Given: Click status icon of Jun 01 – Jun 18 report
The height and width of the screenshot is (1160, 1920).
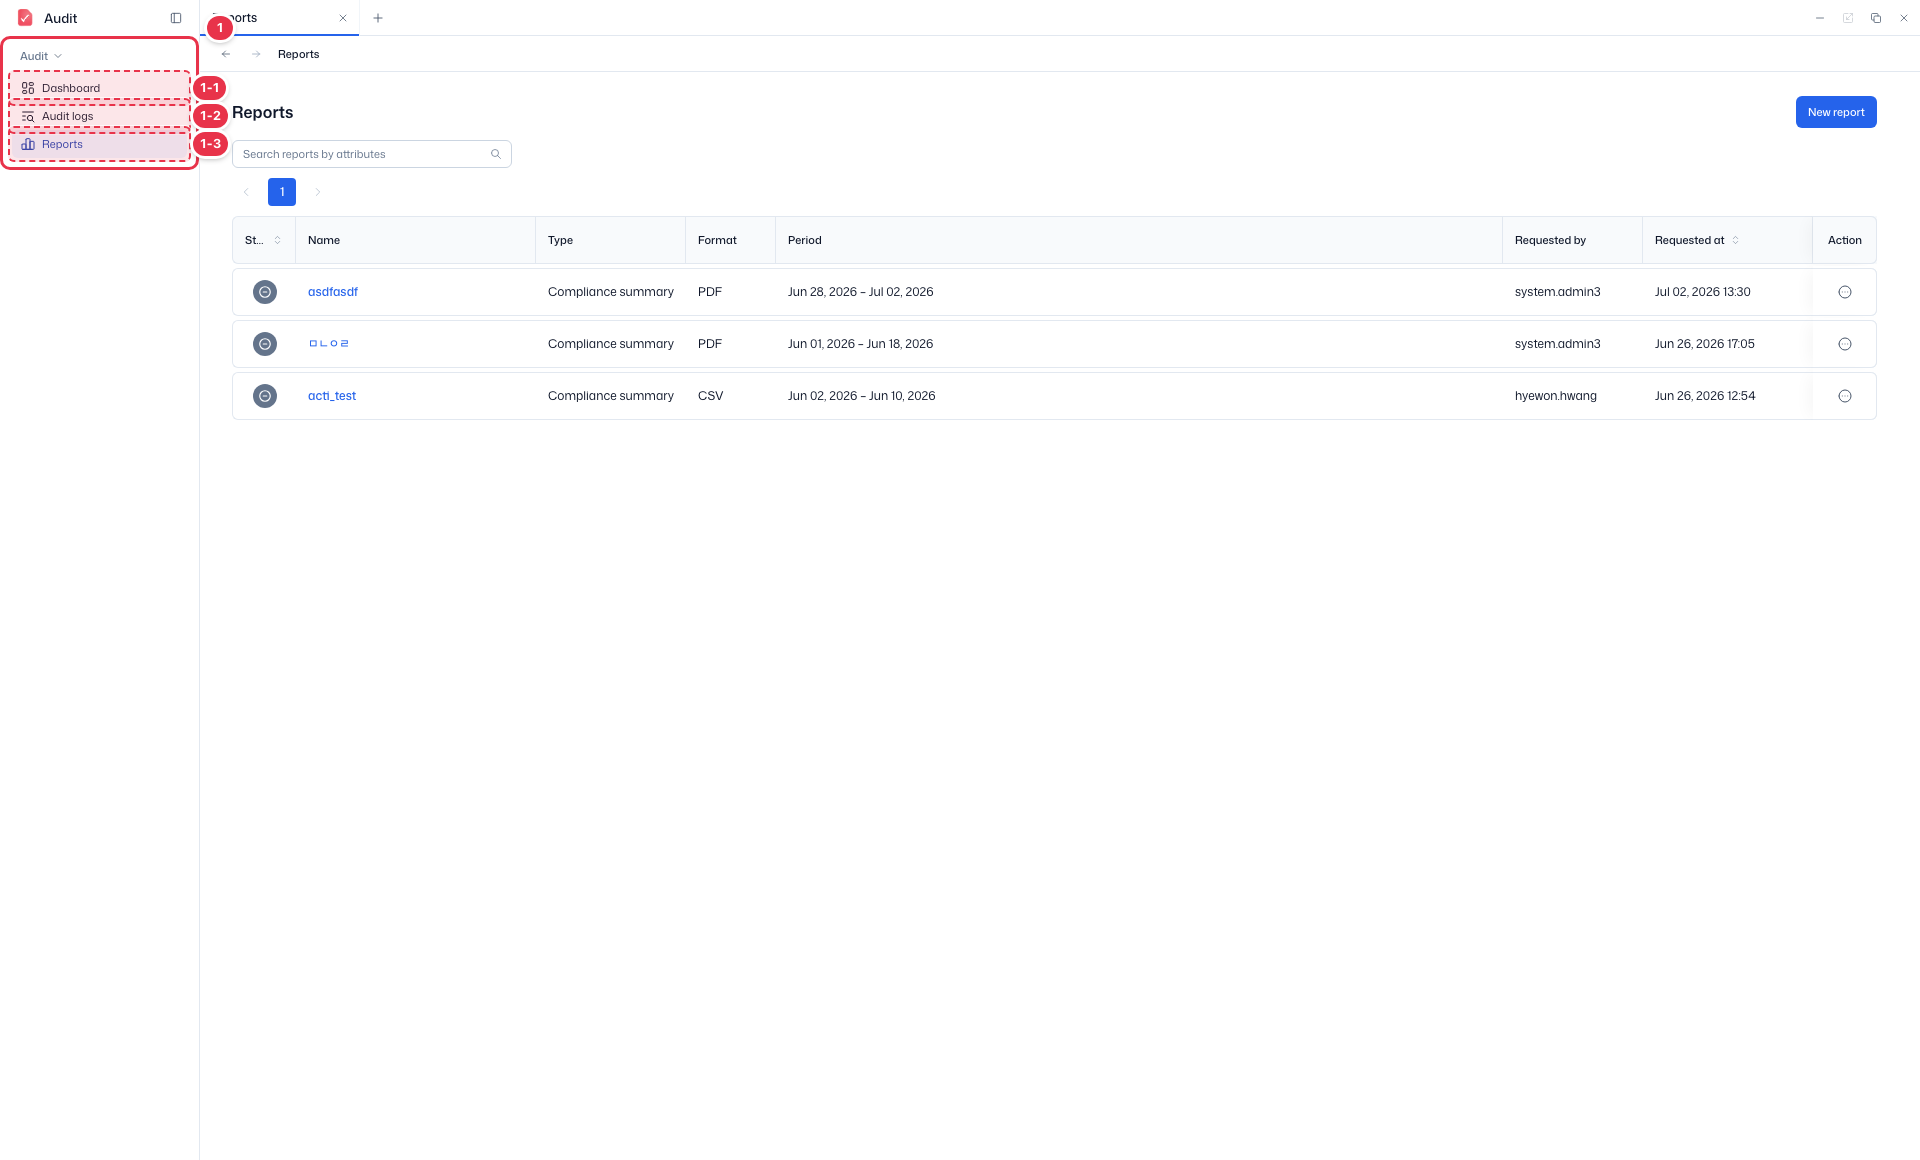Looking at the screenshot, I should pyautogui.click(x=265, y=344).
